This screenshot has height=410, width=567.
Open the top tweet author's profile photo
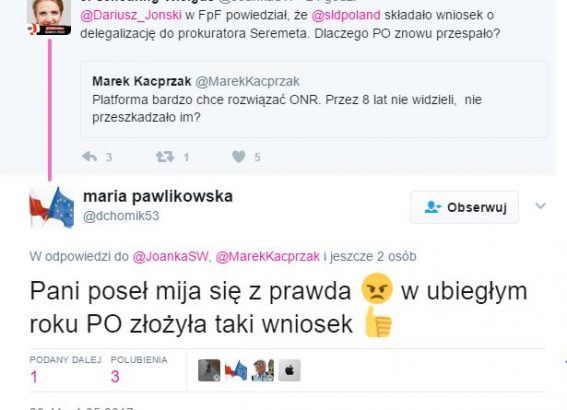(49, 17)
